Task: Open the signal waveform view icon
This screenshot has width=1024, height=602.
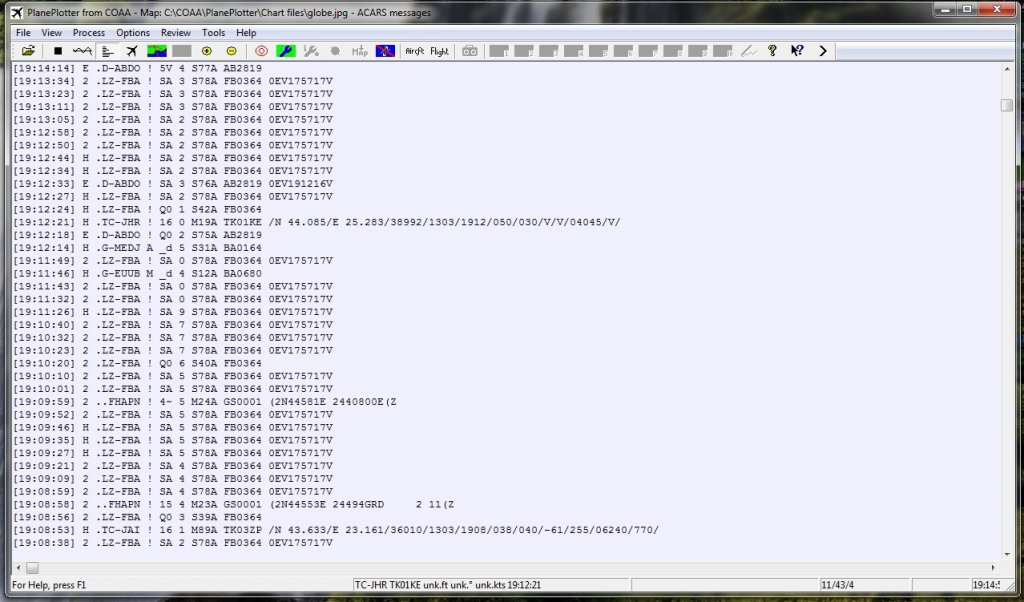Action: click(82, 51)
